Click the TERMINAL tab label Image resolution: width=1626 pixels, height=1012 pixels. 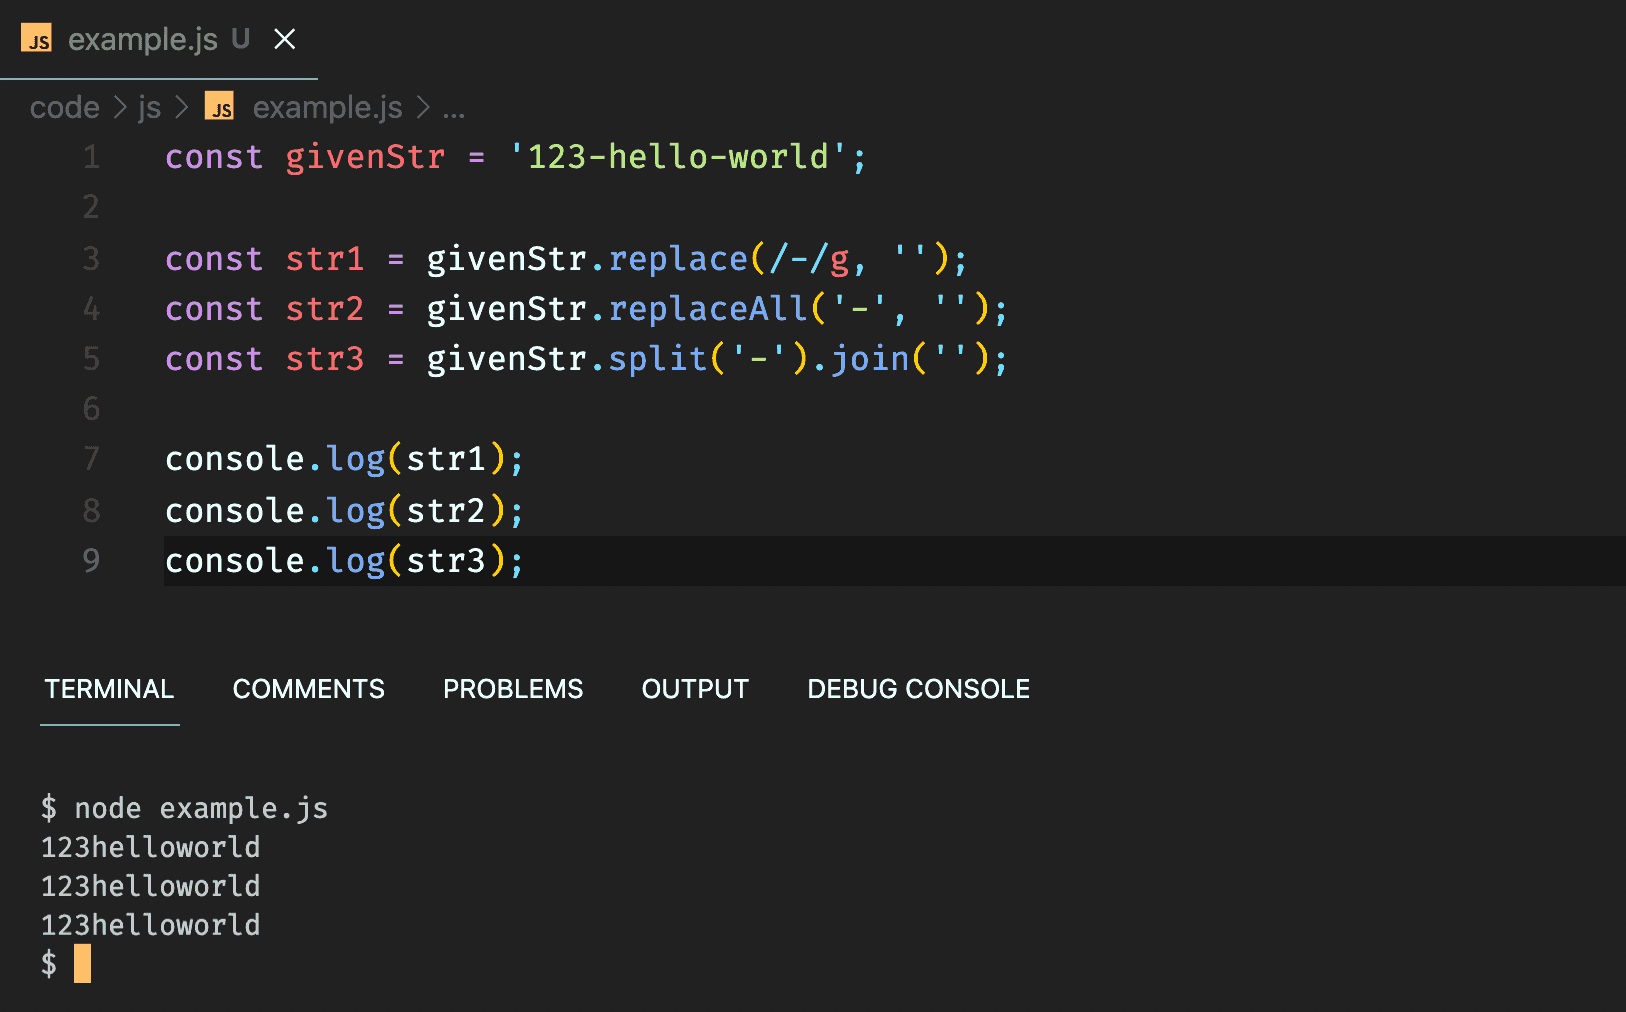[x=109, y=688]
